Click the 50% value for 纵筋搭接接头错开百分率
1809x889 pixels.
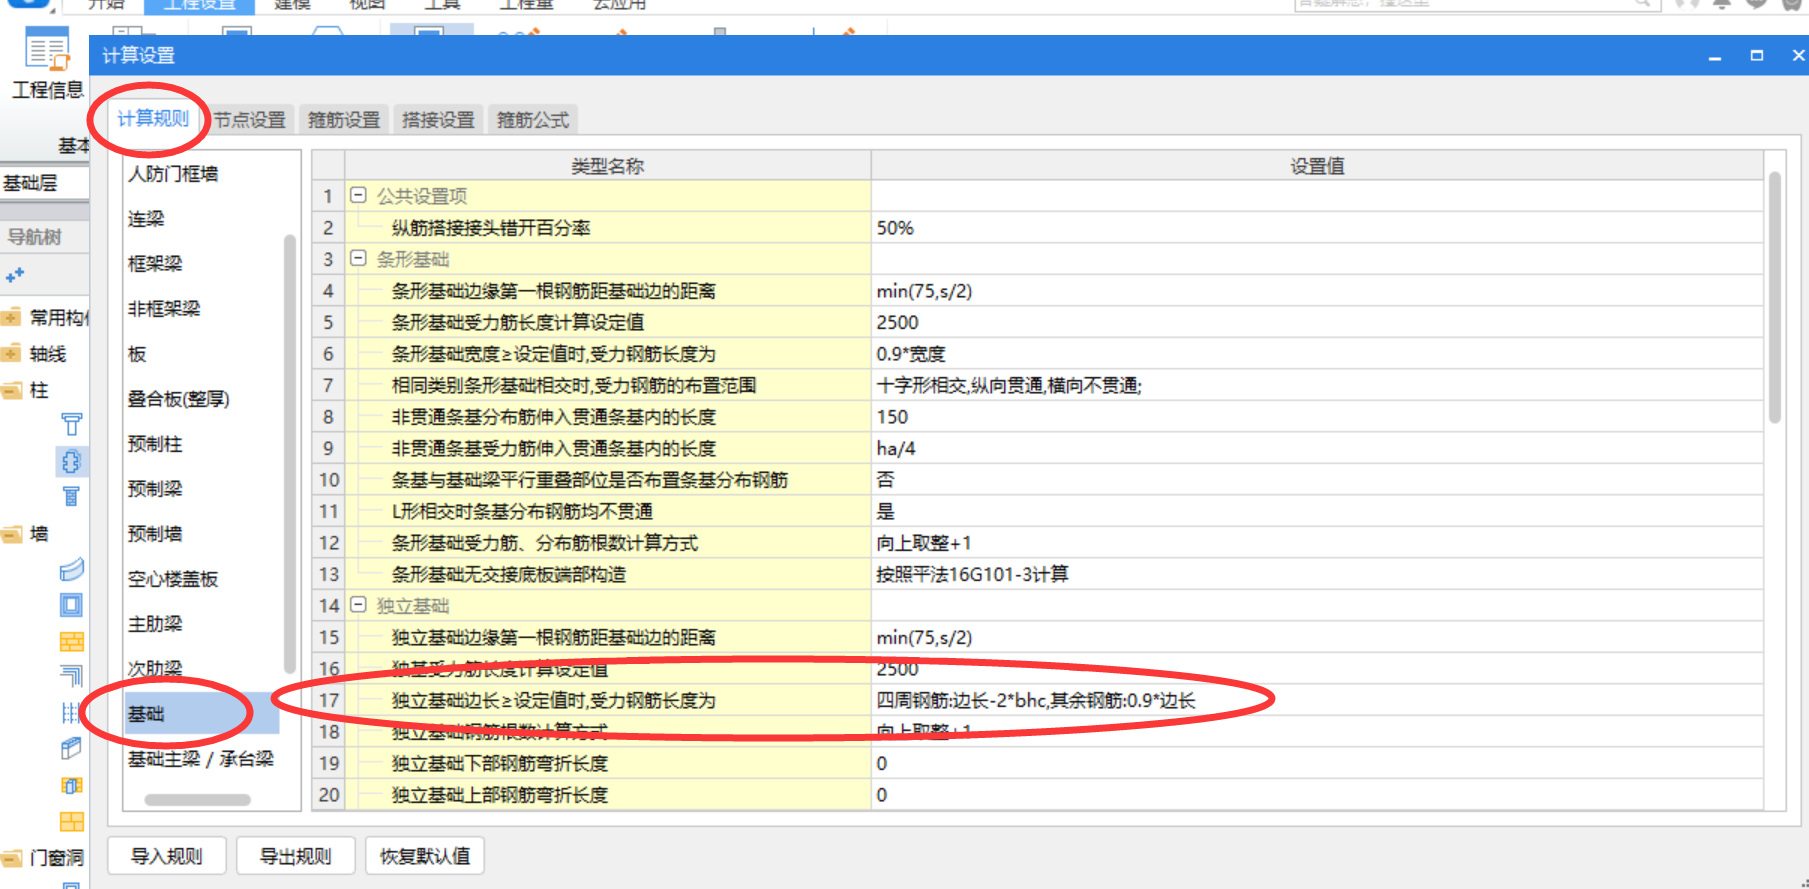[1317, 228]
